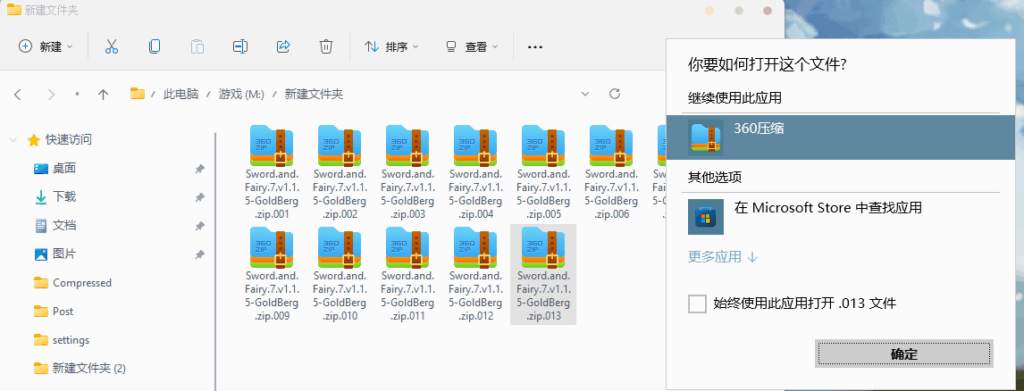This screenshot has width=1024, height=391.
Task: Select the file ending in .zip.012
Action: pos(475,274)
